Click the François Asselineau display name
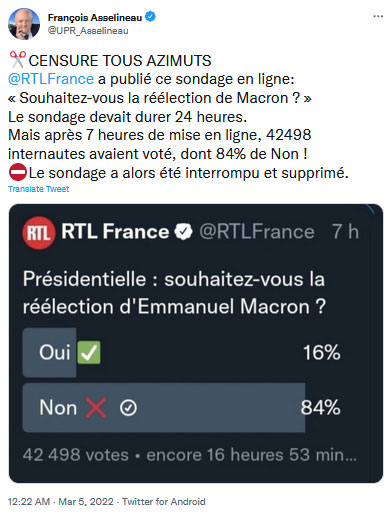Image resolution: width=391 pixels, height=514 pixels. click(95, 17)
